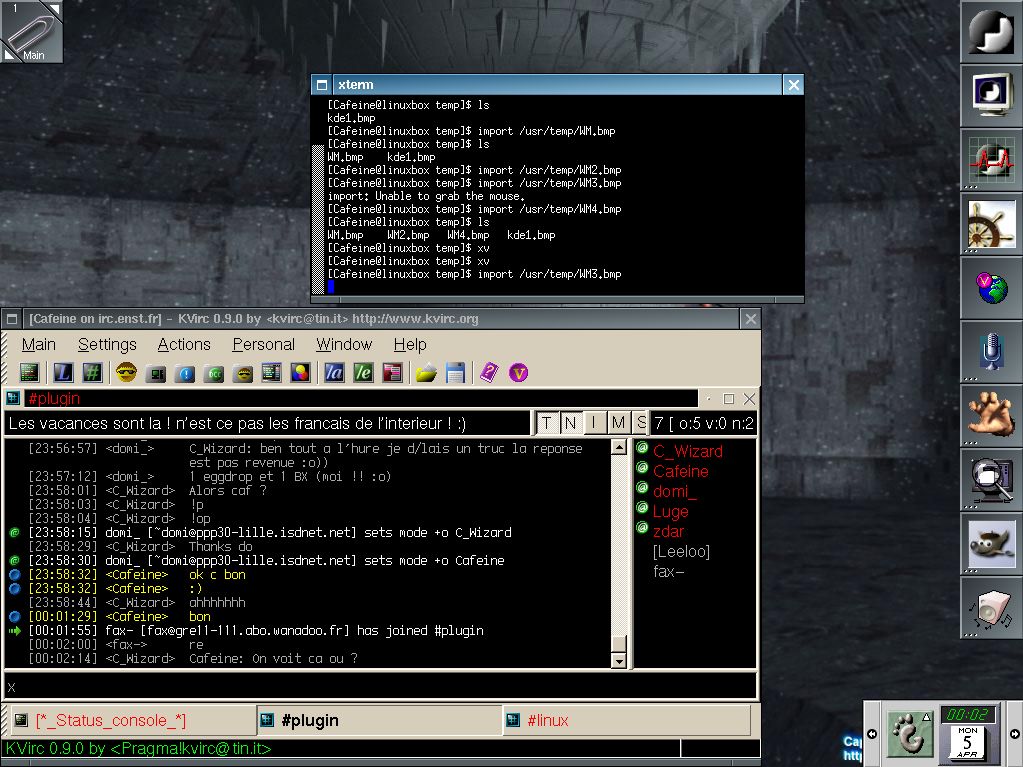This screenshot has width=1023, height=767.
Task: Toggle channel mode T button
Action: pos(547,423)
